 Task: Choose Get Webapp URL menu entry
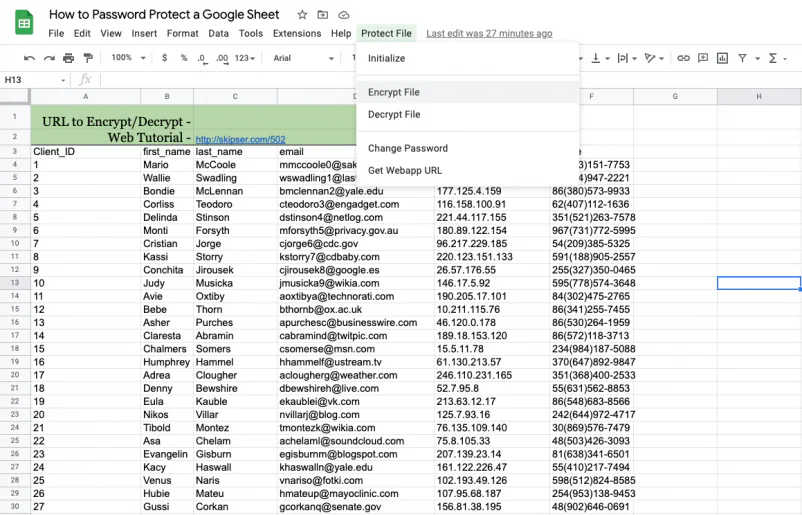point(467,170)
